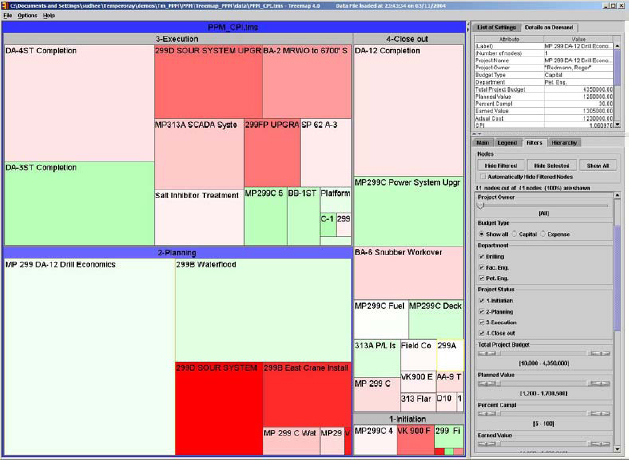
Task: Select the BA-6 Snubber Workover cell
Action: coord(408,273)
